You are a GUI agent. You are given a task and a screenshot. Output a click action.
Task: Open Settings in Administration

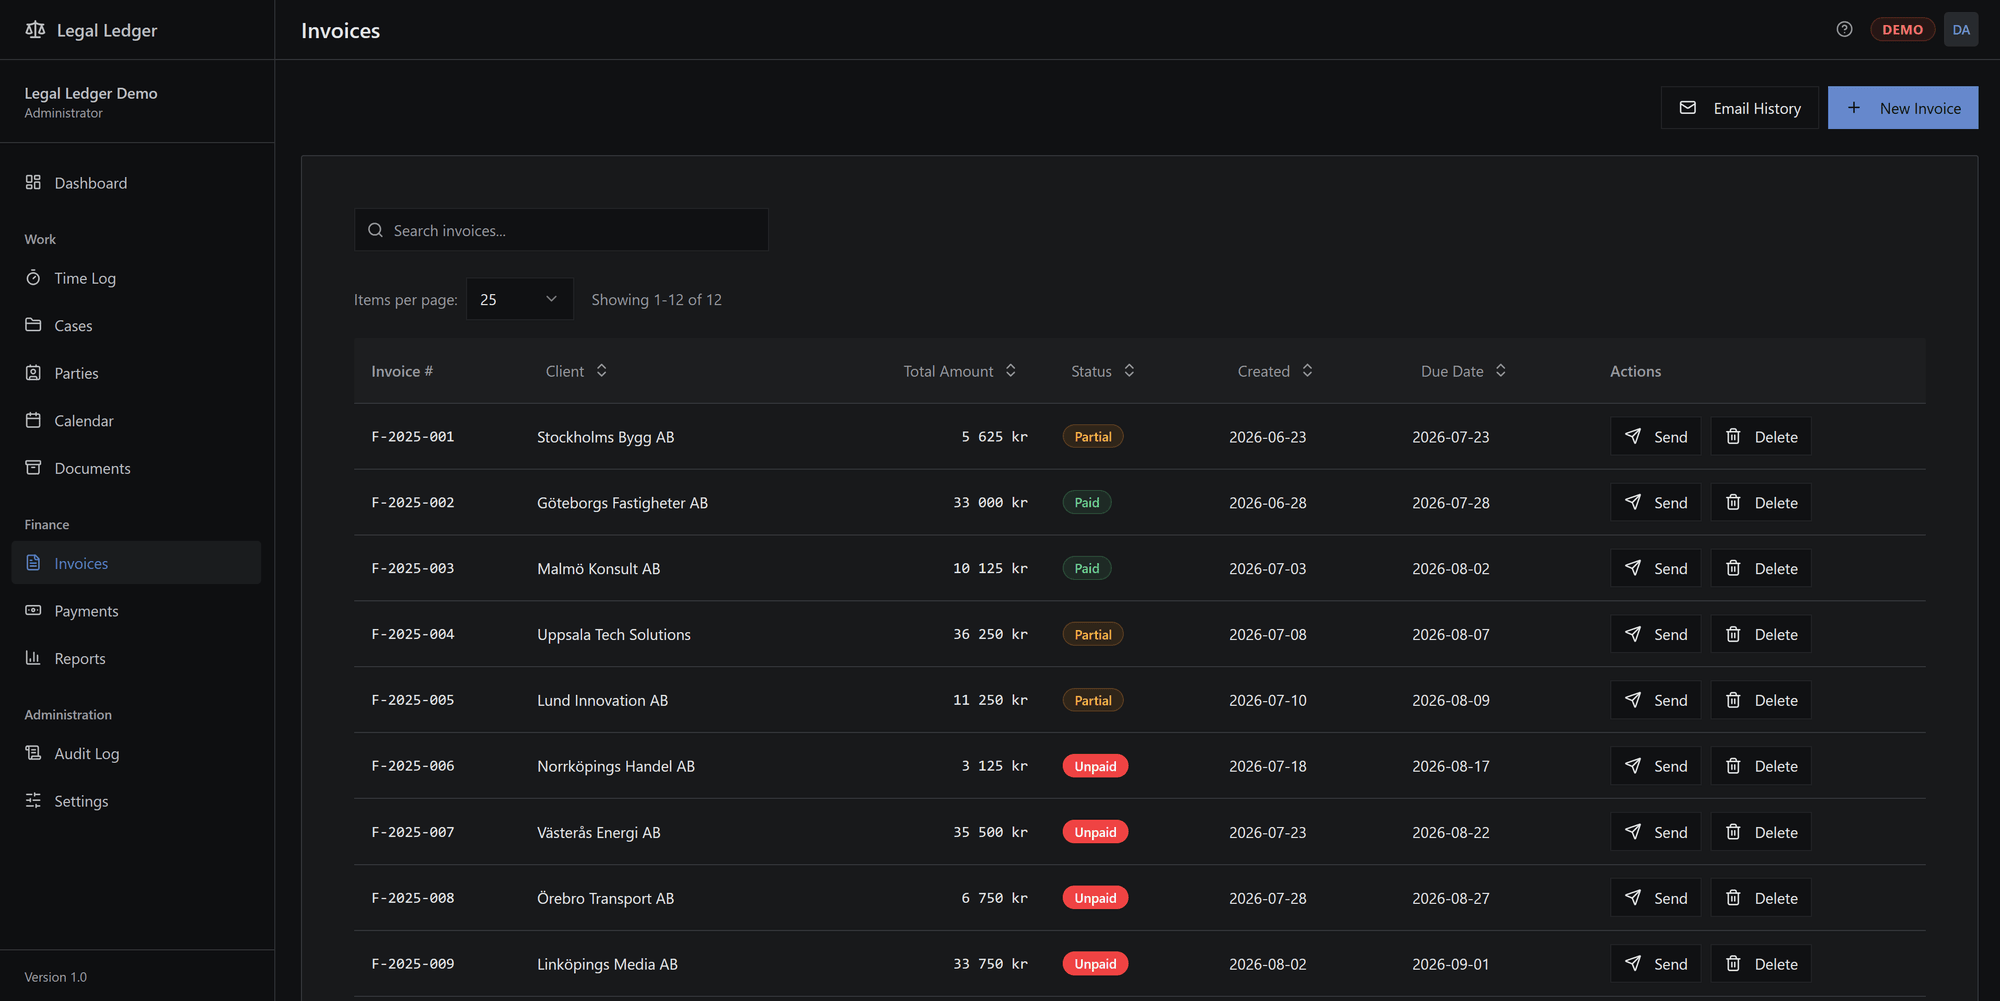(136, 801)
